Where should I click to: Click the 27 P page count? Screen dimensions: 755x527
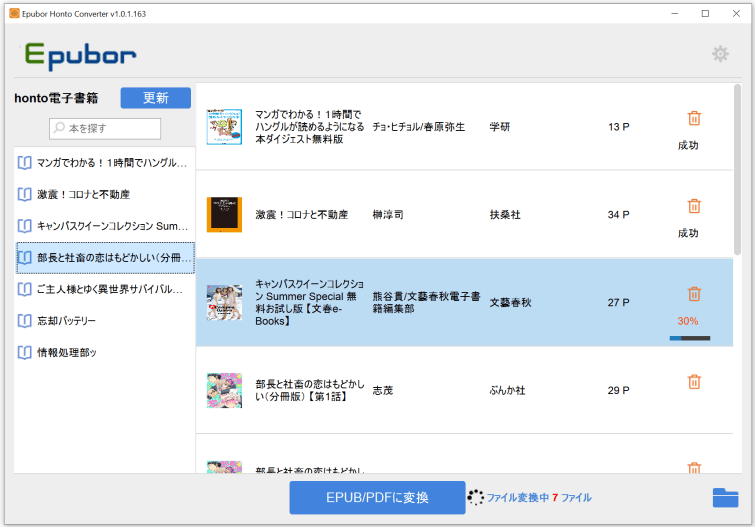click(619, 303)
